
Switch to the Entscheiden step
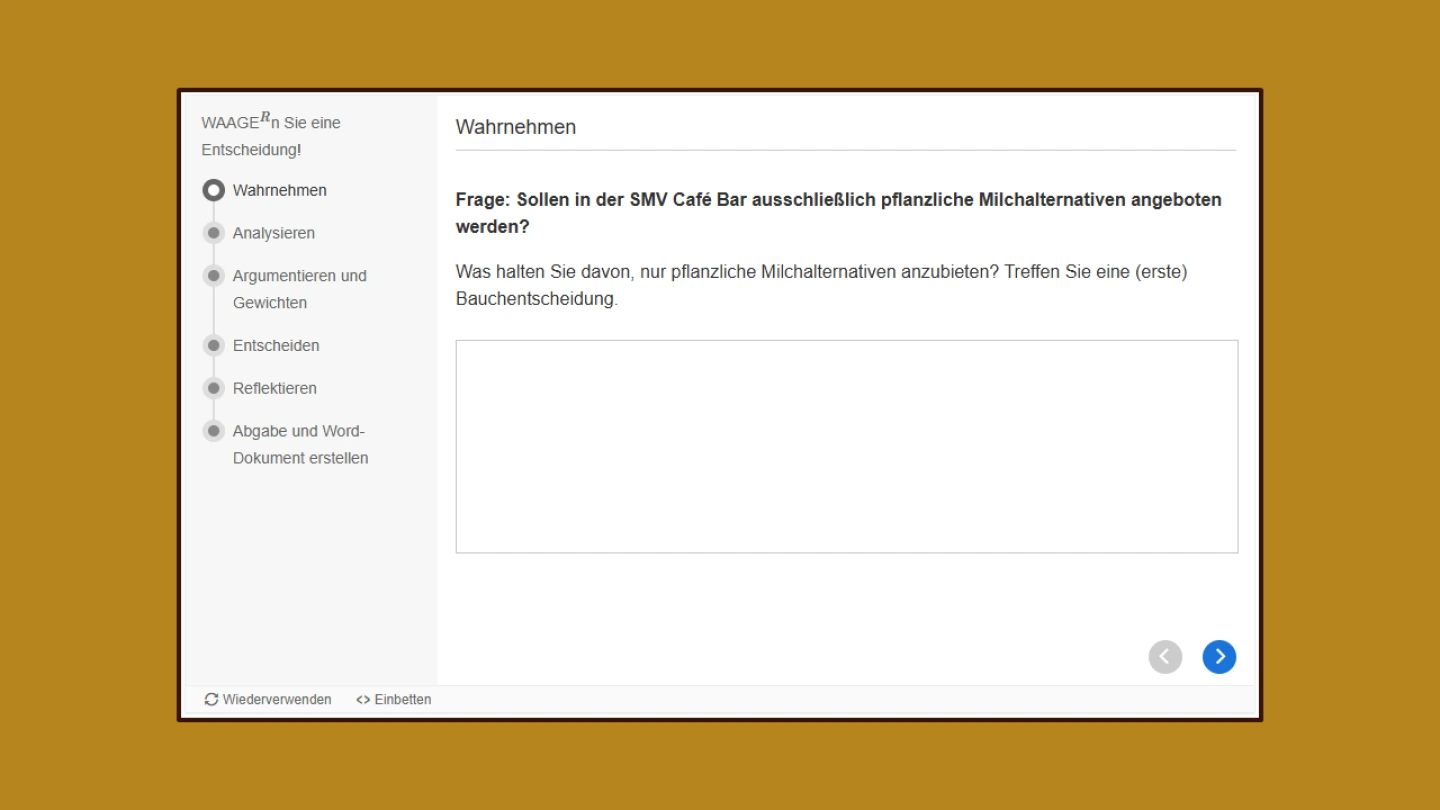pos(276,345)
